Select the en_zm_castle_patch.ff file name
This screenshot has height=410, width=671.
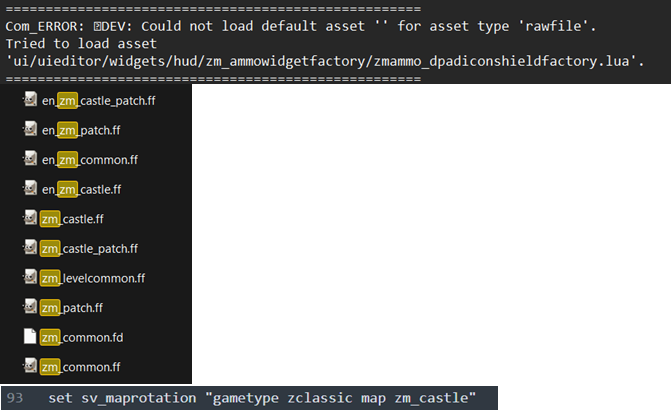pos(98,101)
